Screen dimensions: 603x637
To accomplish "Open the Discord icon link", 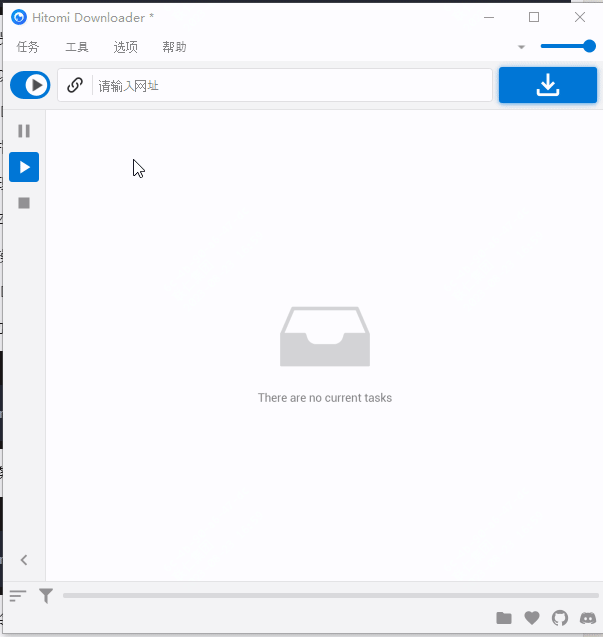I will click(587, 619).
